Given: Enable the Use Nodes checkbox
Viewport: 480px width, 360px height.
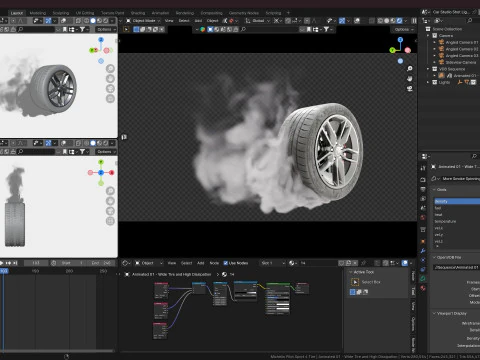Looking at the screenshot, I should 226,263.
